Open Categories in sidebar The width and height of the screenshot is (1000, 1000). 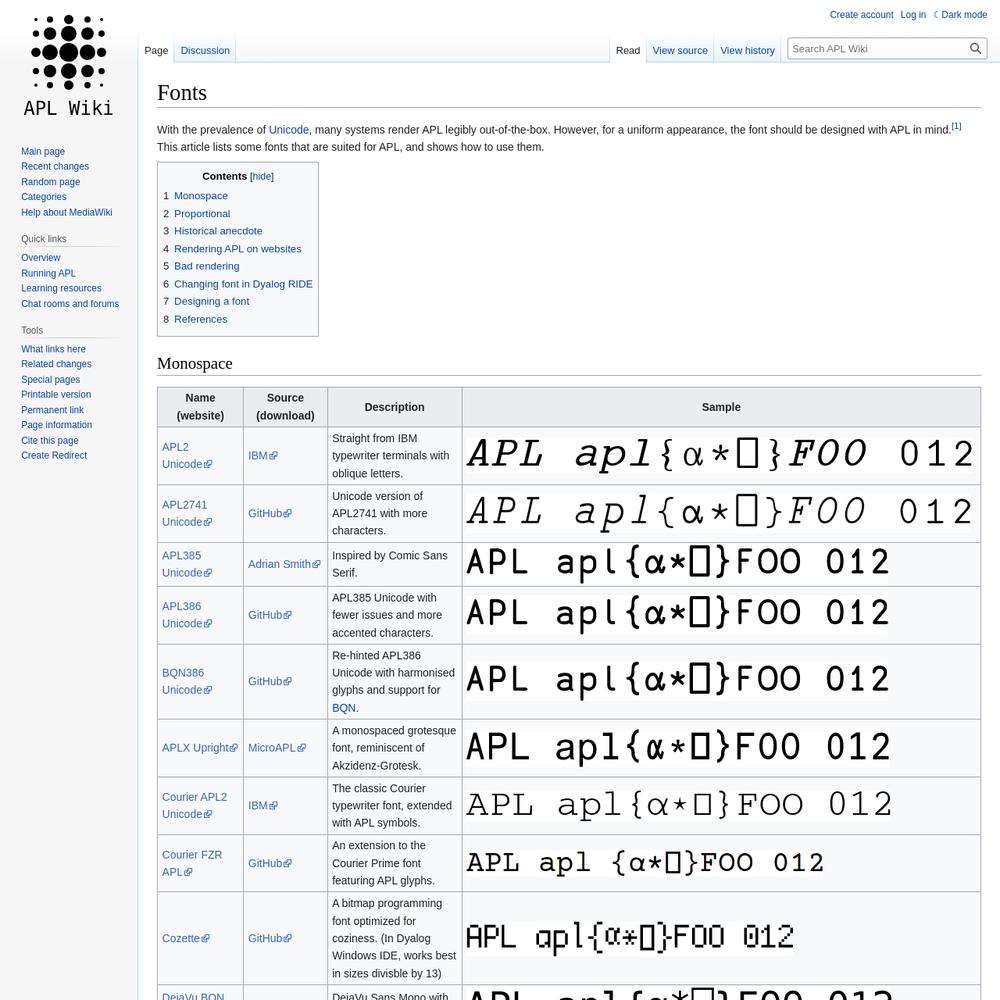tap(43, 197)
